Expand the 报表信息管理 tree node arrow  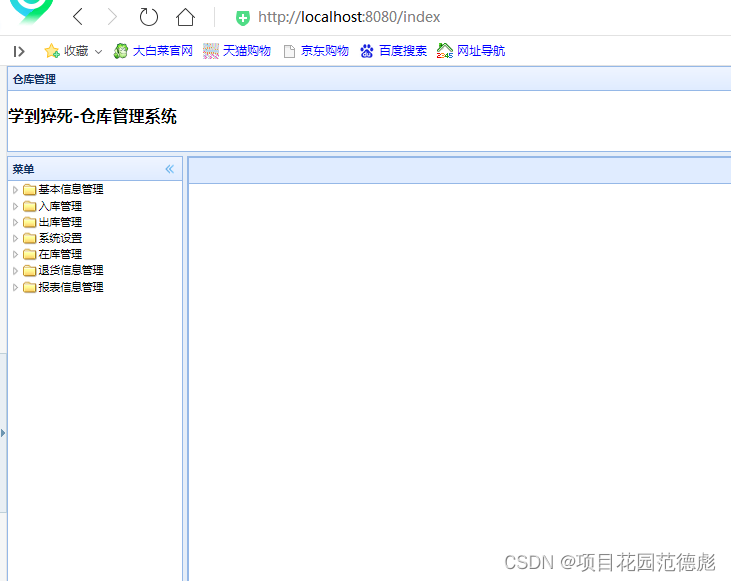point(15,287)
